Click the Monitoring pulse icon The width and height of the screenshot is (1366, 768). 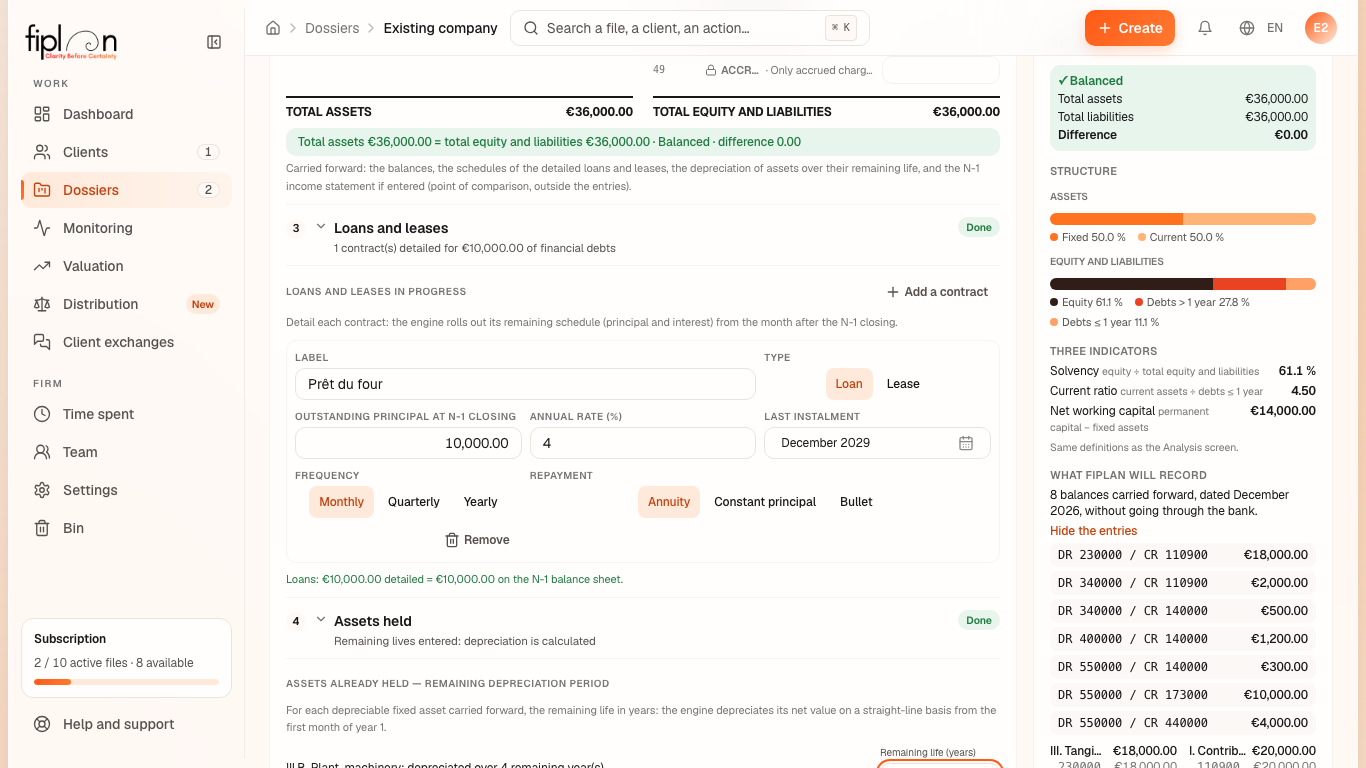click(x=42, y=228)
